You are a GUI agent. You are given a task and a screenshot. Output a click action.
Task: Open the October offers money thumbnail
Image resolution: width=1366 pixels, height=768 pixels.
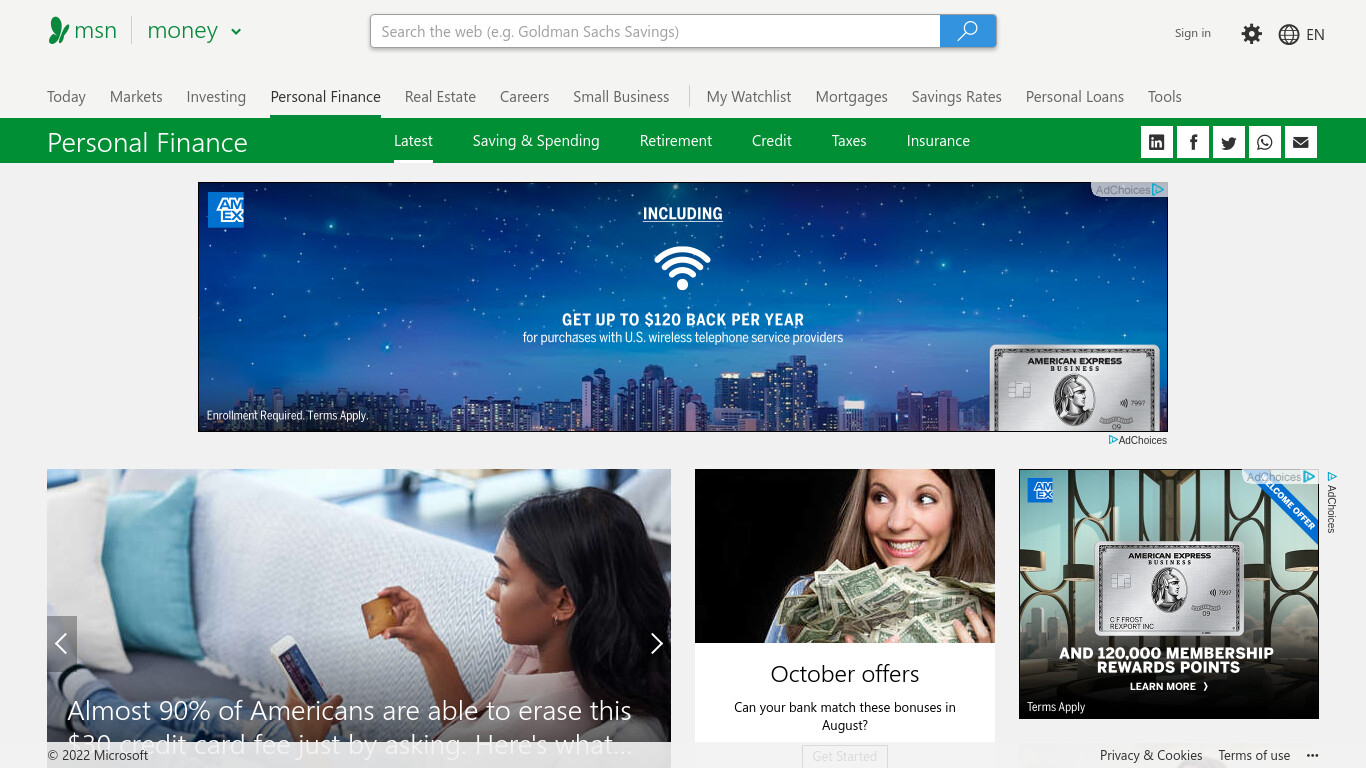point(845,556)
